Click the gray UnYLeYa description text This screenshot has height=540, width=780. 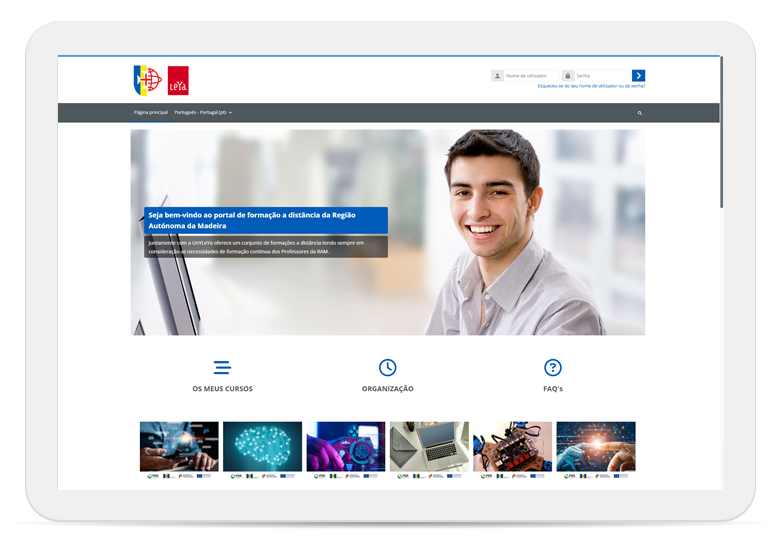(266, 247)
